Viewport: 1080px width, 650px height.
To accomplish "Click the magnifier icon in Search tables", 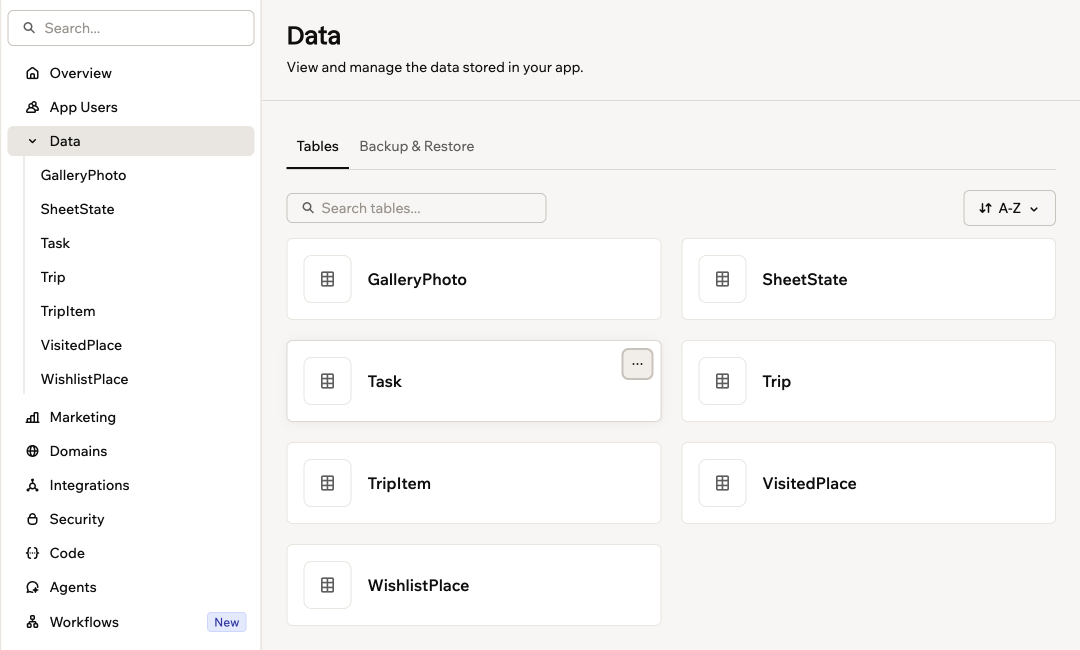I will coord(308,207).
